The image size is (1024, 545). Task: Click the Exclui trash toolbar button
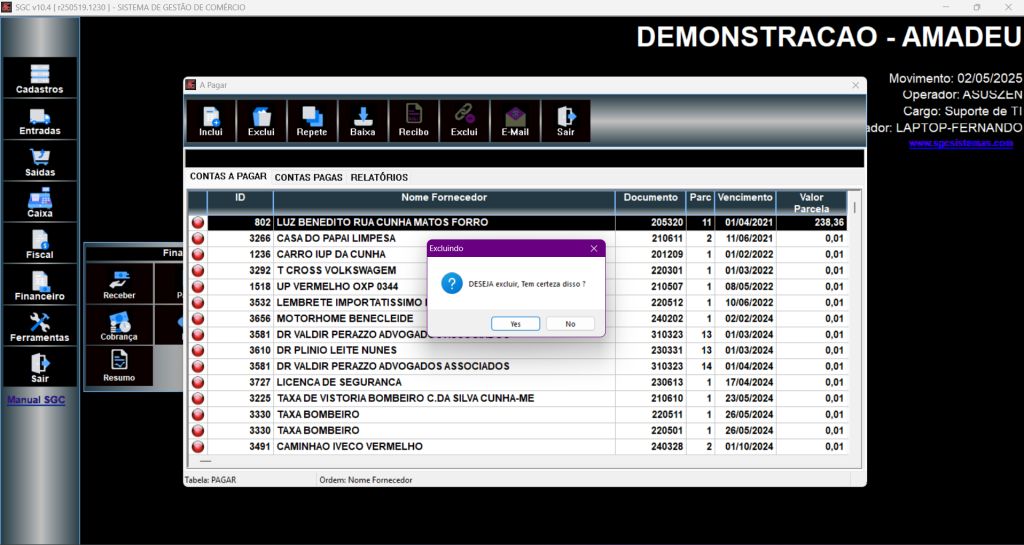point(261,121)
